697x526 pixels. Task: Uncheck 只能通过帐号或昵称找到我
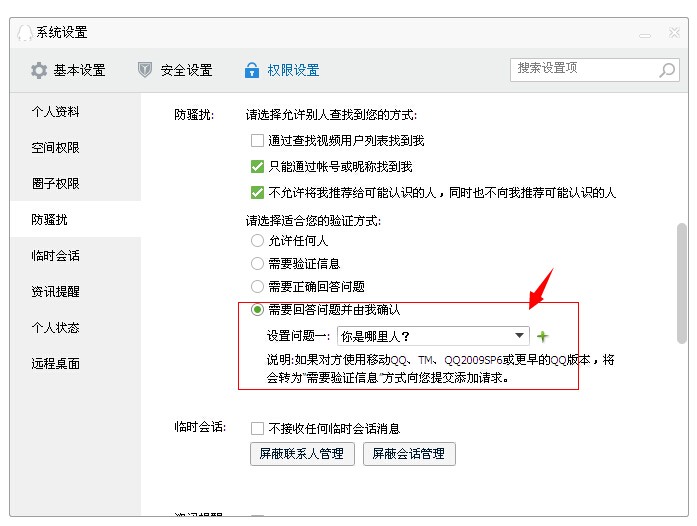[257, 167]
